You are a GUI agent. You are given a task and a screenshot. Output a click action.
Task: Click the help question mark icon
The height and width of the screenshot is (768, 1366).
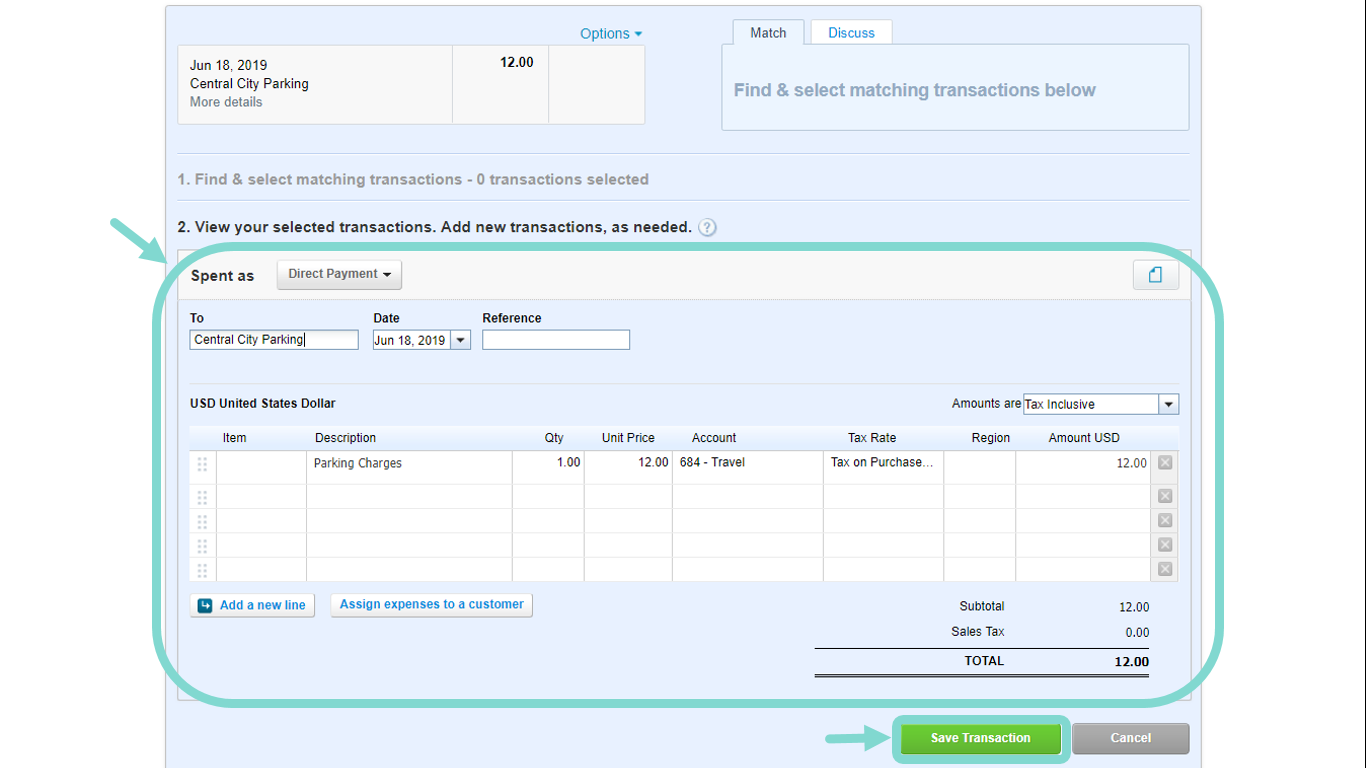click(707, 227)
